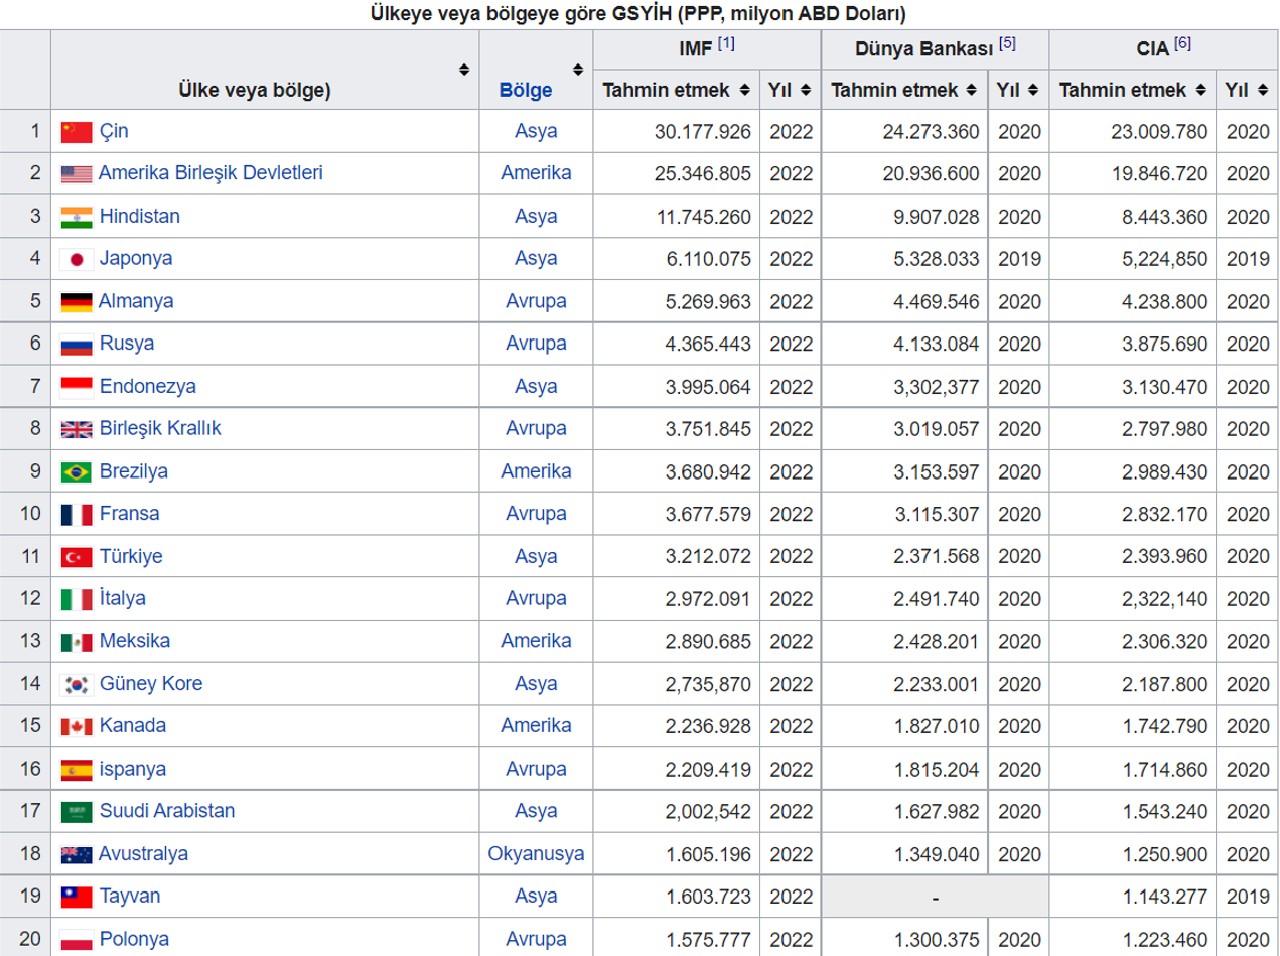Open the Japonya country link

coord(135,258)
